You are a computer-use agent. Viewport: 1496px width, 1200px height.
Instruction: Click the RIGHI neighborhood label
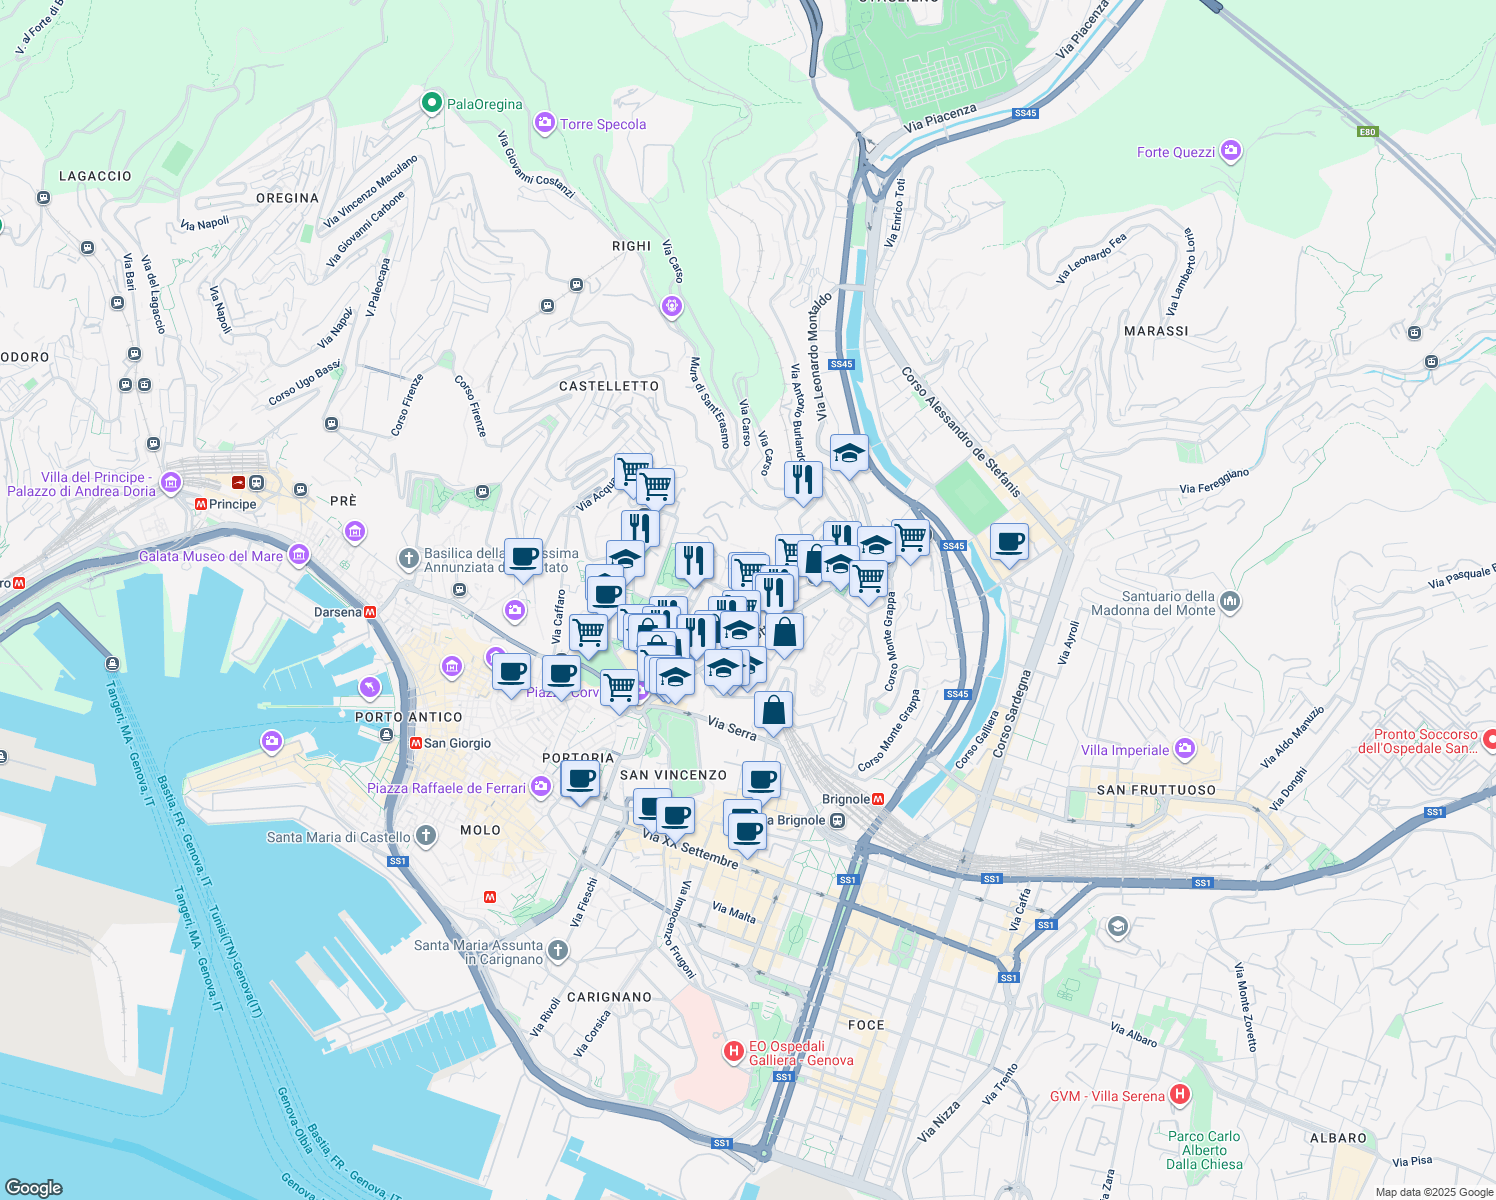632,246
